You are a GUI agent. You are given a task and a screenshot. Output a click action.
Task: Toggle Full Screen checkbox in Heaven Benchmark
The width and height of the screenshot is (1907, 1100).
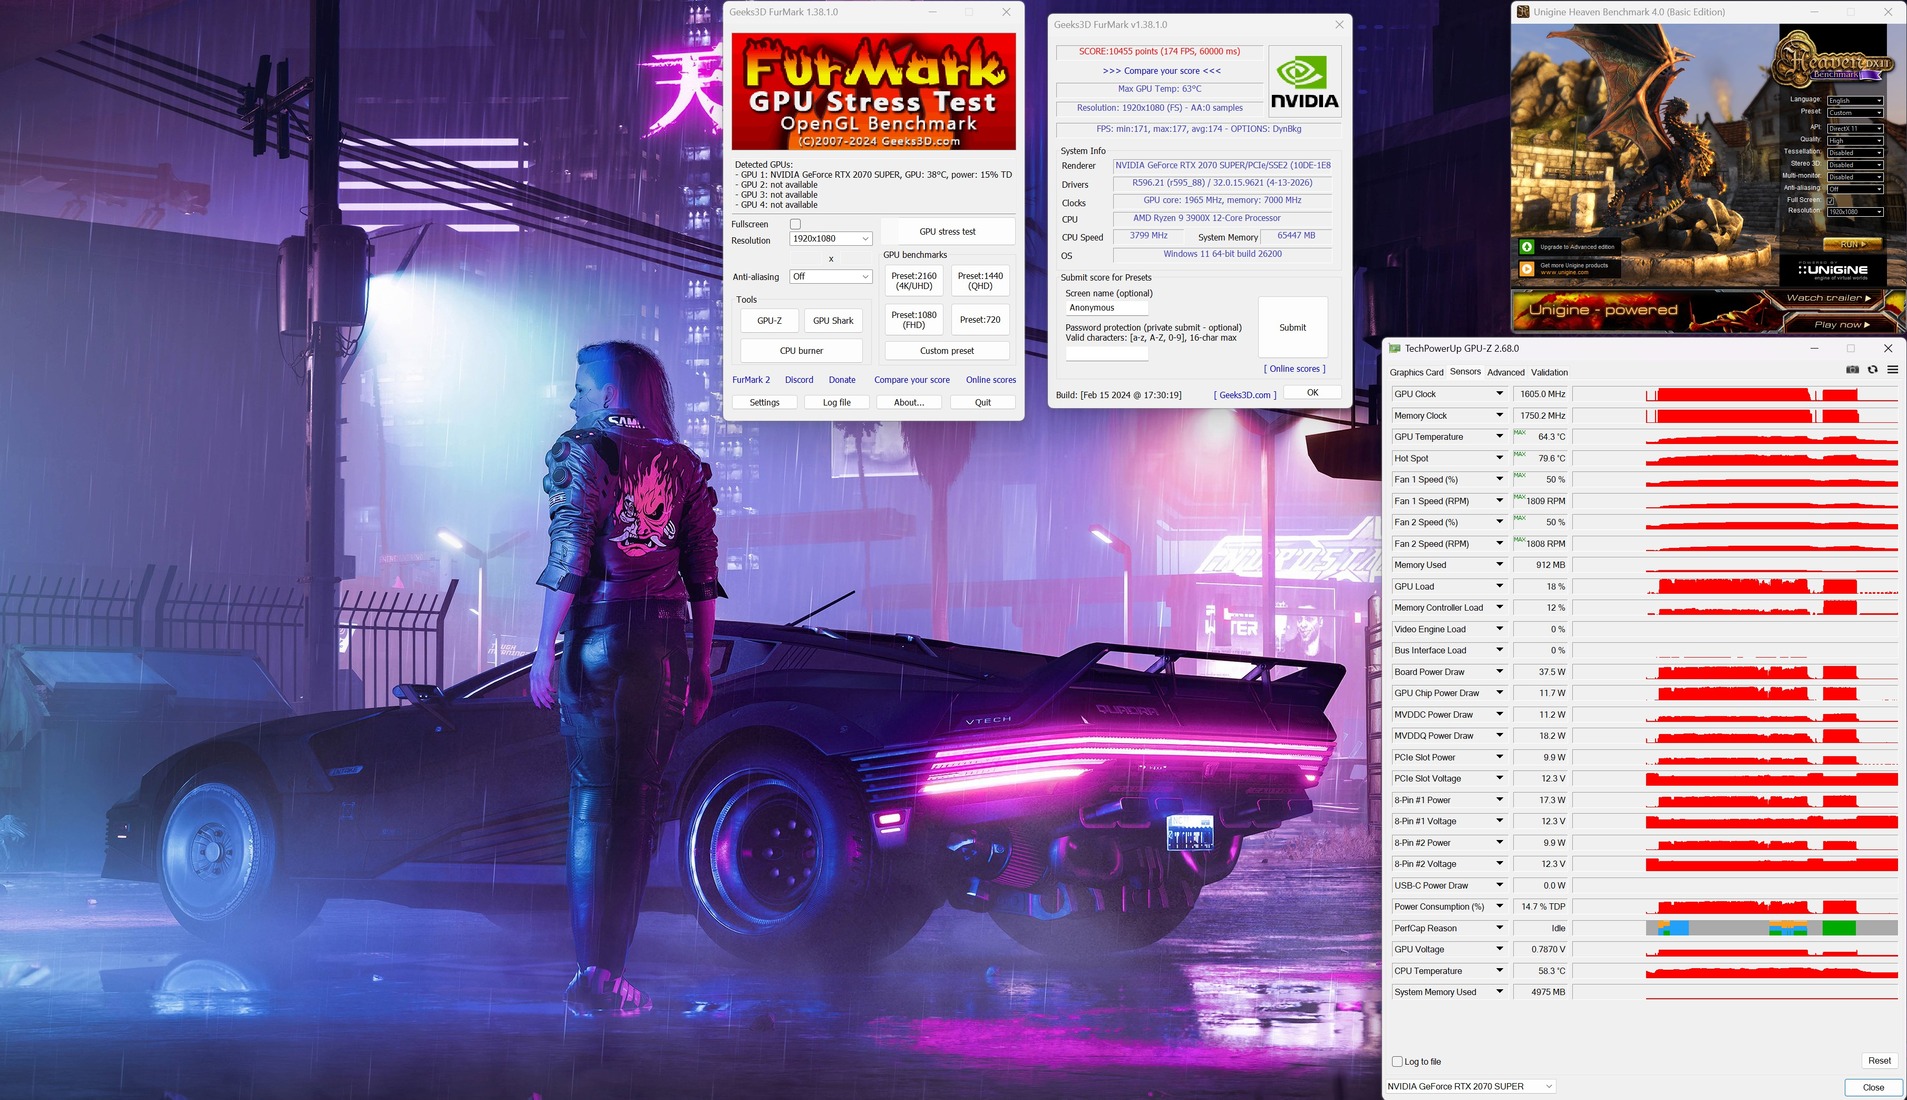coord(1830,200)
